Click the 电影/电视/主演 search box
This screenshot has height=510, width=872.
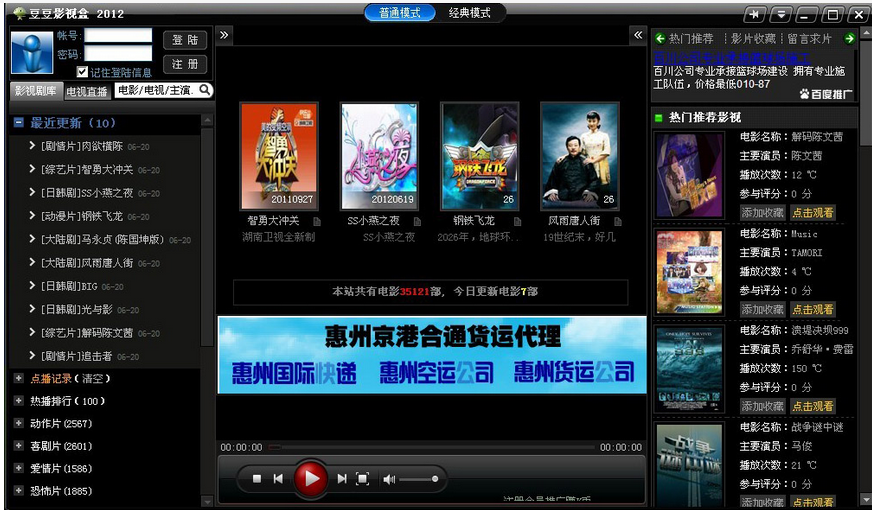point(156,90)
